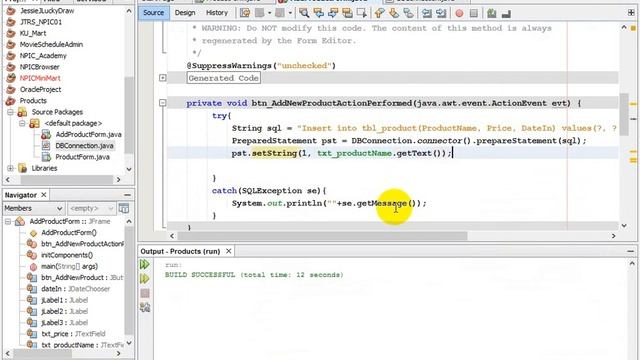Image resolution: width=640 pixels, height=360 pixels.
Task: Switch to the Design view
Action: [185, 13]
